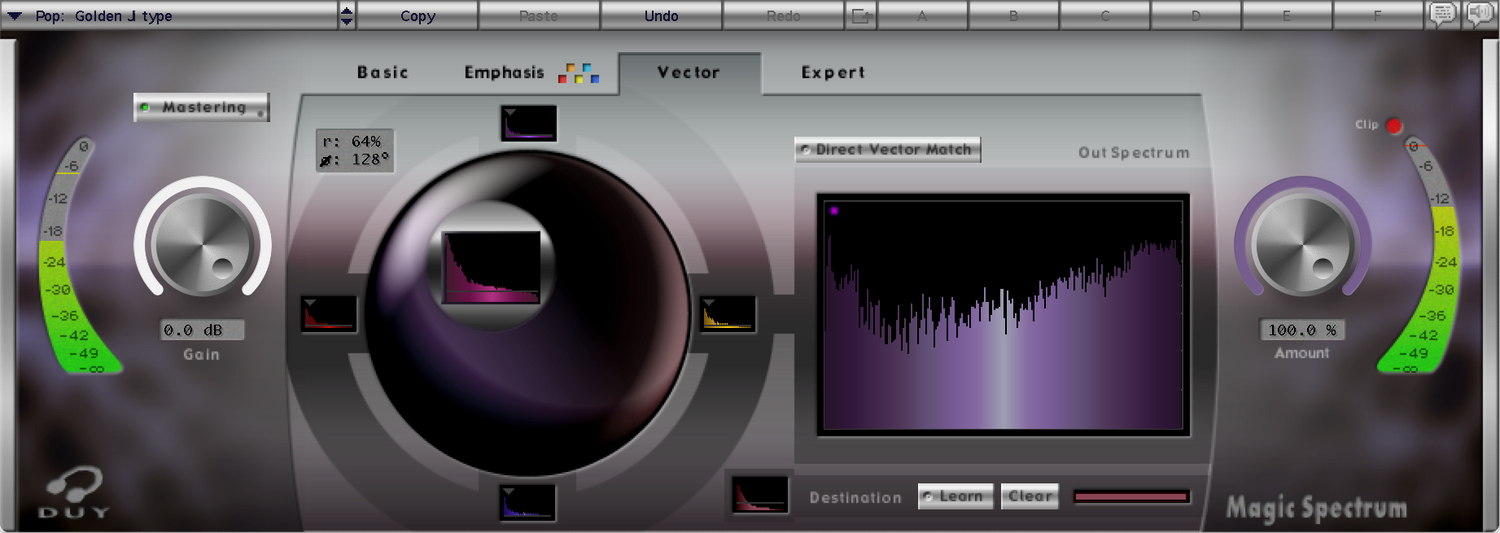Image resolution: width=1500 pixels, height=533 pixels.
Task: Enable Direct Vector Match
Action: (887, 150)
